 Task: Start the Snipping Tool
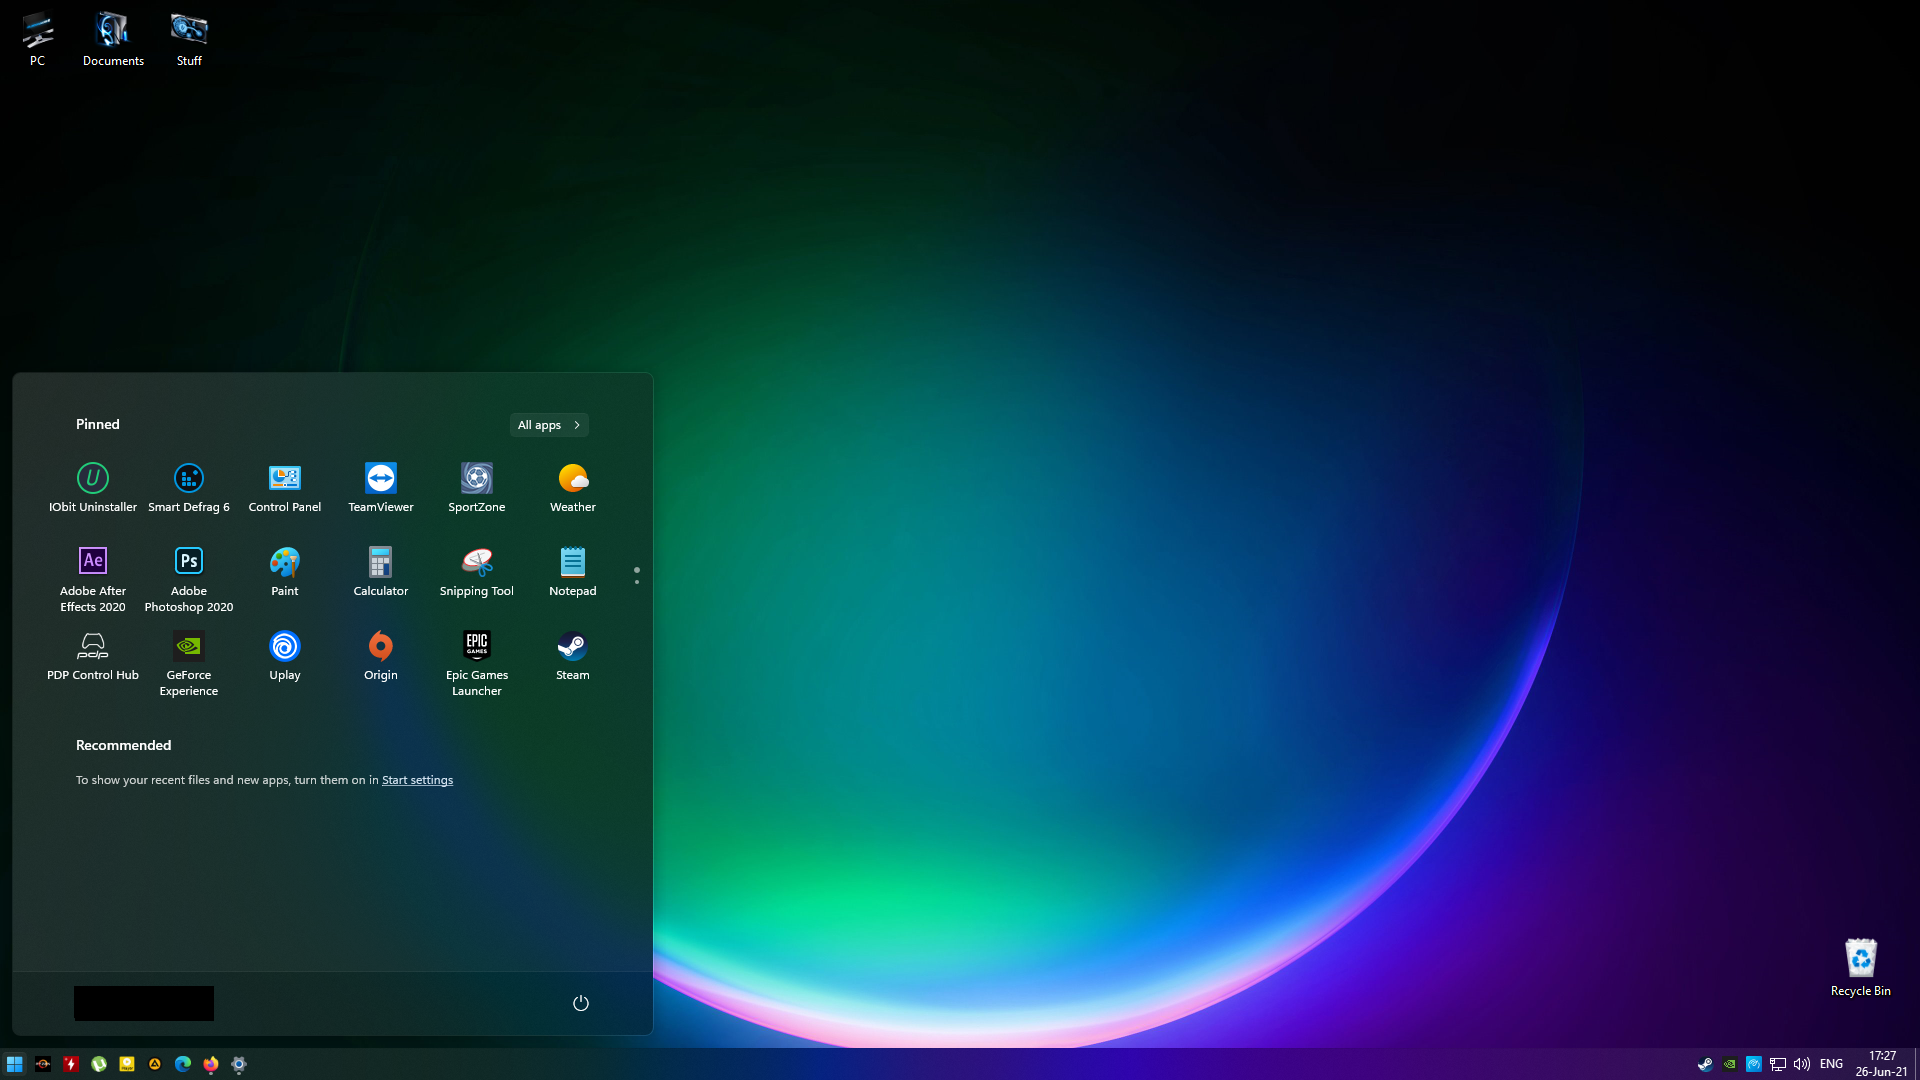click(x=477, y=571)
